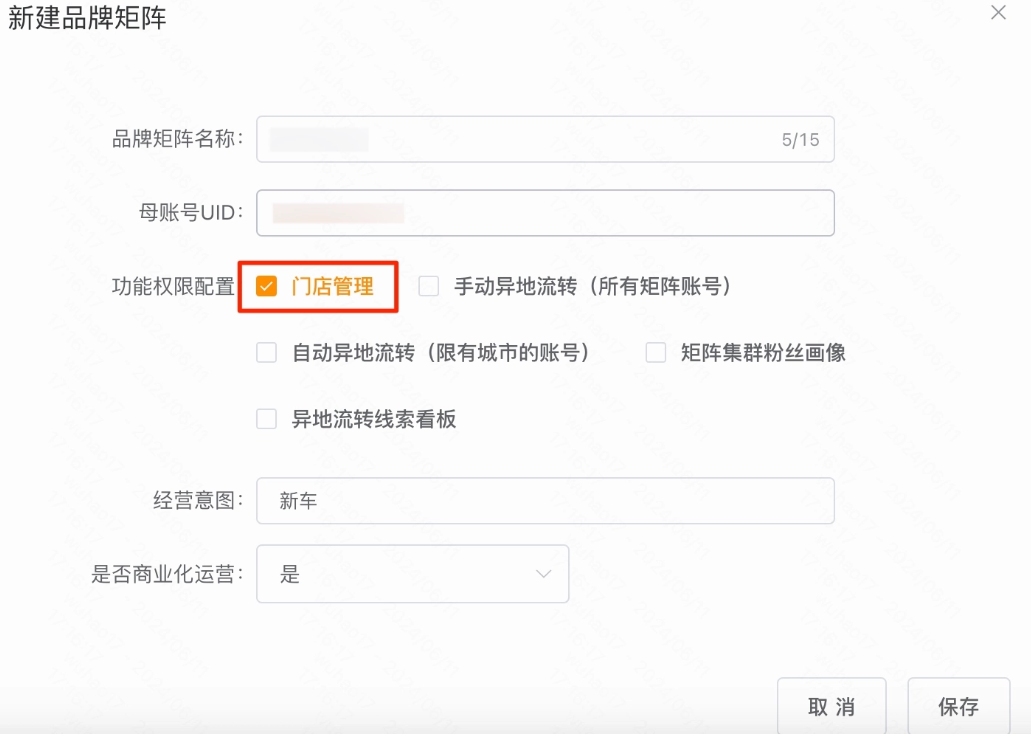The width and height of the screenshot is (1031, 736).
Task: Enable 手动异地流转（所有矩阵账号）option
Action: (x=429, y=287)
